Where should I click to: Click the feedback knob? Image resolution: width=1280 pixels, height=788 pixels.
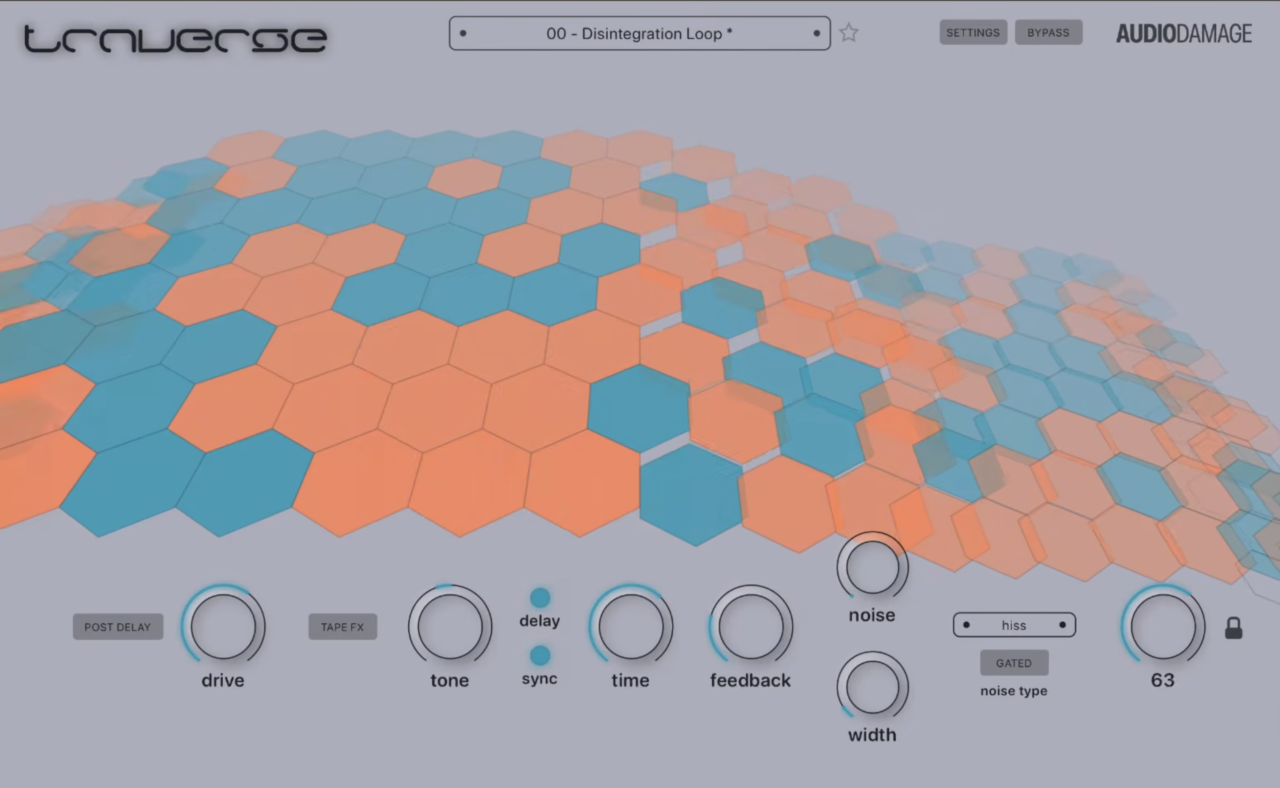pyautogui.click(x=751, y=626)
